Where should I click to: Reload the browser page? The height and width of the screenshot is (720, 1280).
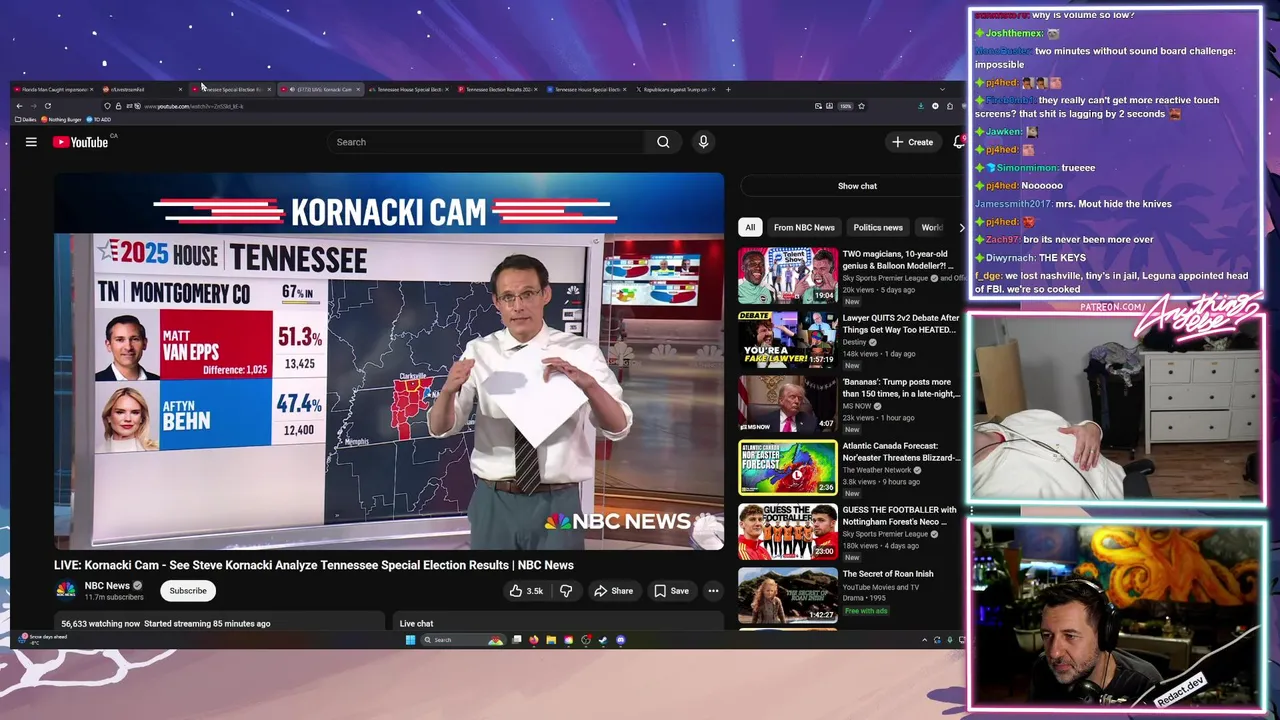(47, 106)
